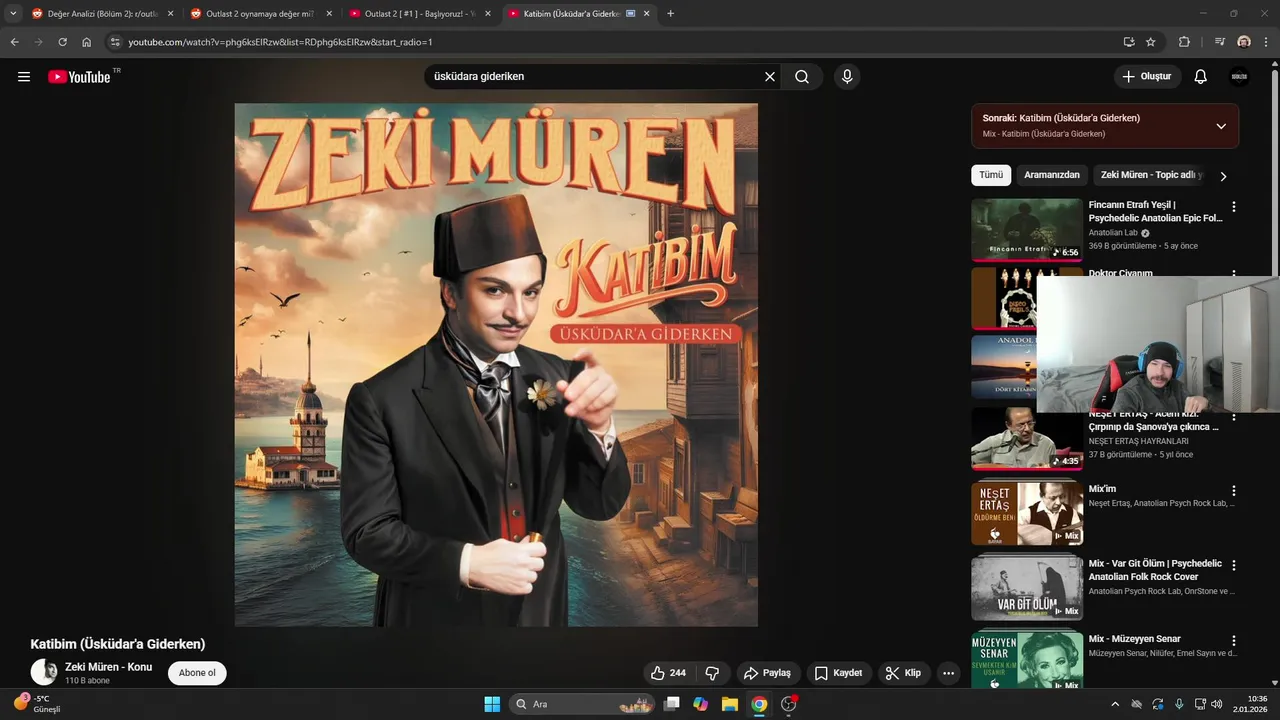The height and width of the screenshot is (720, 1280).
Task: Click the Kaydet save button
Action: click(x=838, y=673)
